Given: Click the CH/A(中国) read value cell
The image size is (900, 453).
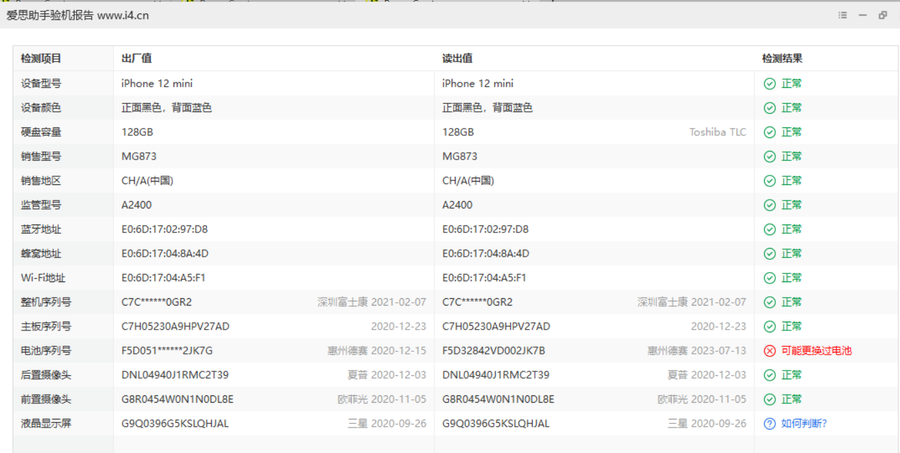Looking at the screenshot, I should point(468,181).
